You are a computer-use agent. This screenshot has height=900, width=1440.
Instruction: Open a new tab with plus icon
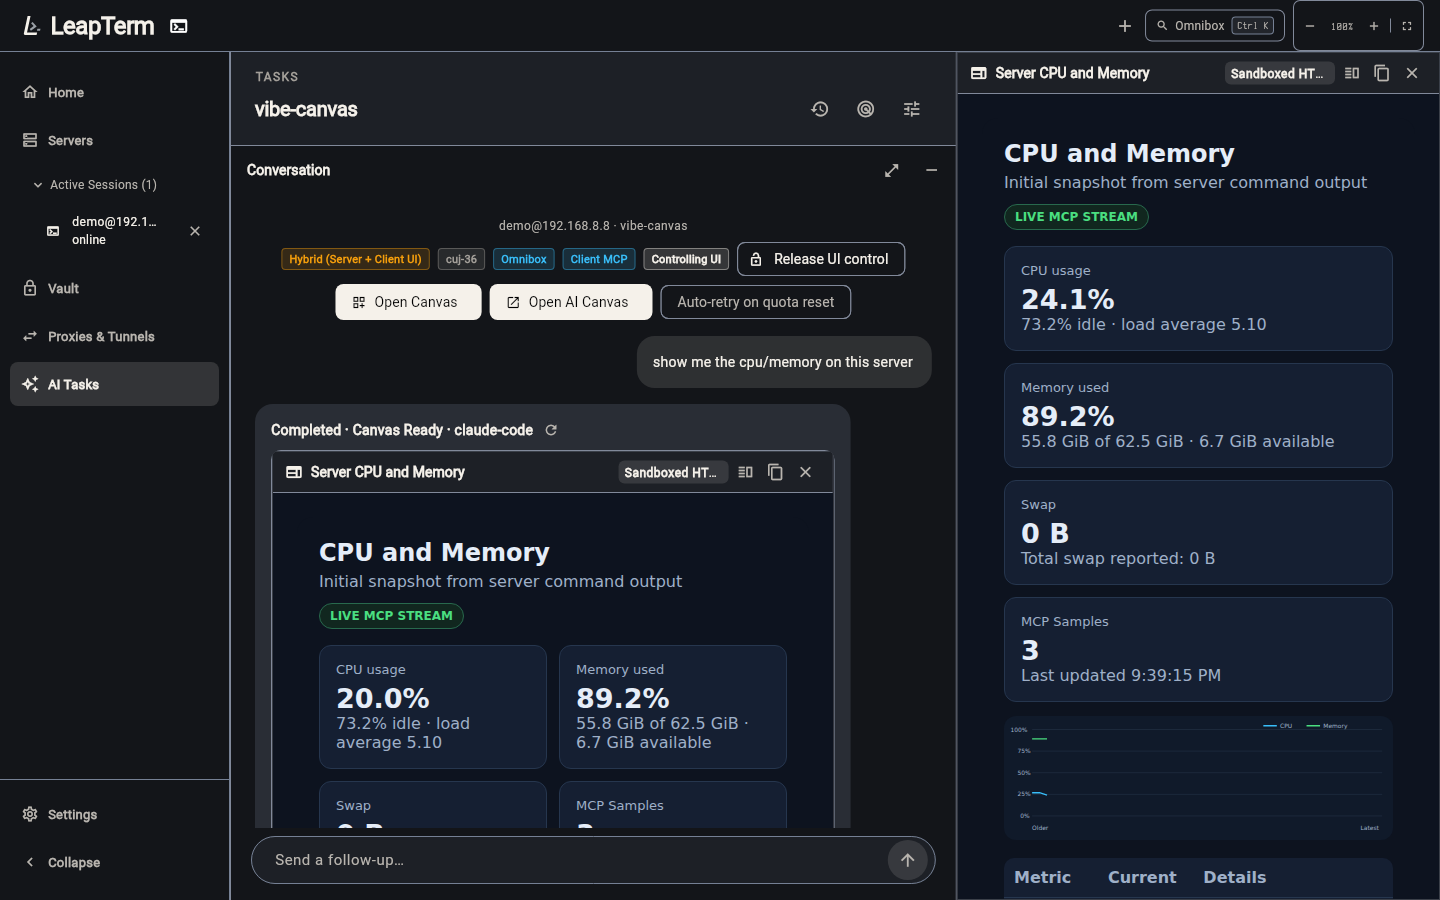coord(1125,26)
